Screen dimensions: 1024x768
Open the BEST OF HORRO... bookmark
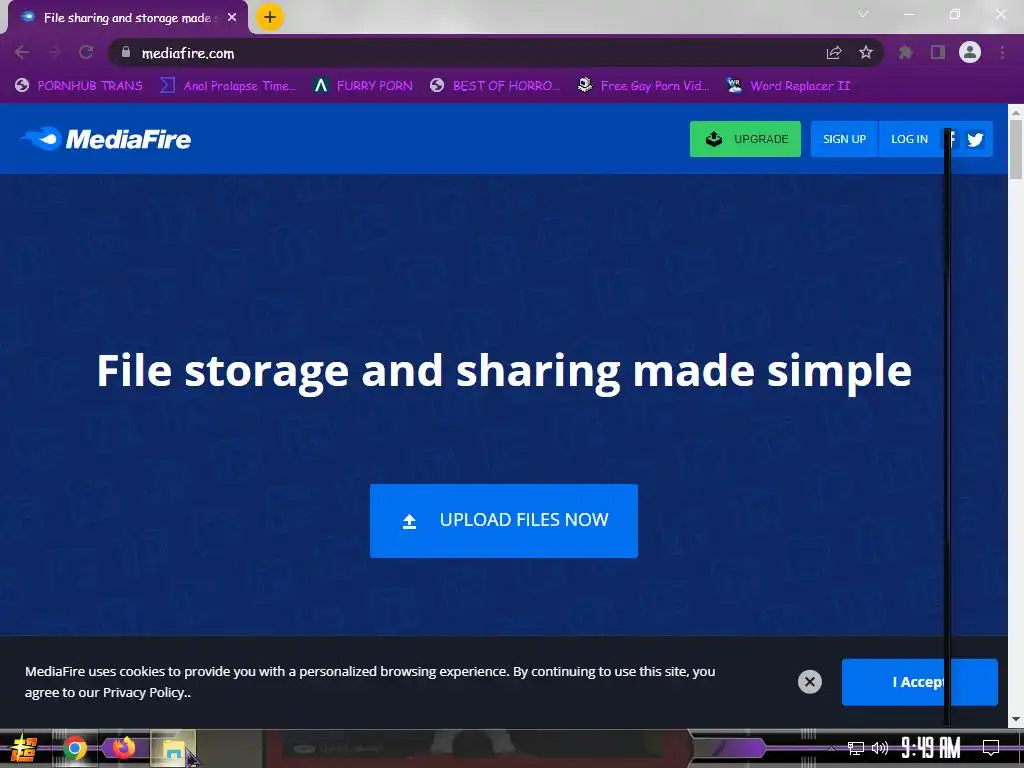(x=495, y=86)
